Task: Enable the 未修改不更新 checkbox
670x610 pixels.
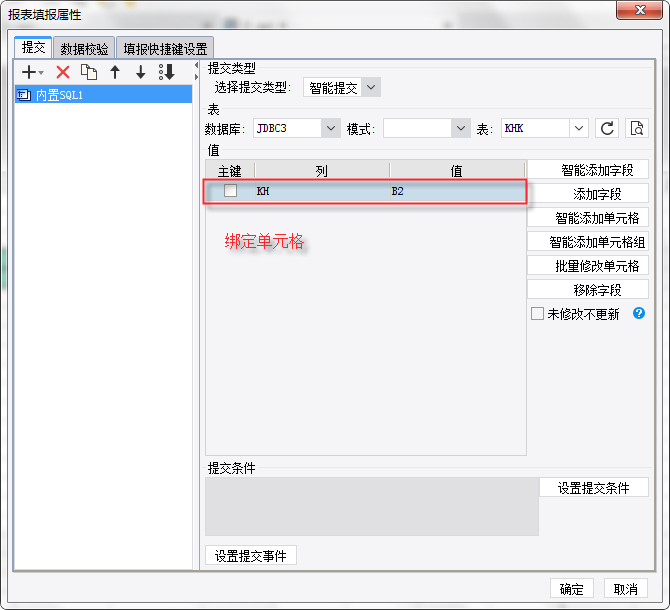Action: tap(537, 314)
